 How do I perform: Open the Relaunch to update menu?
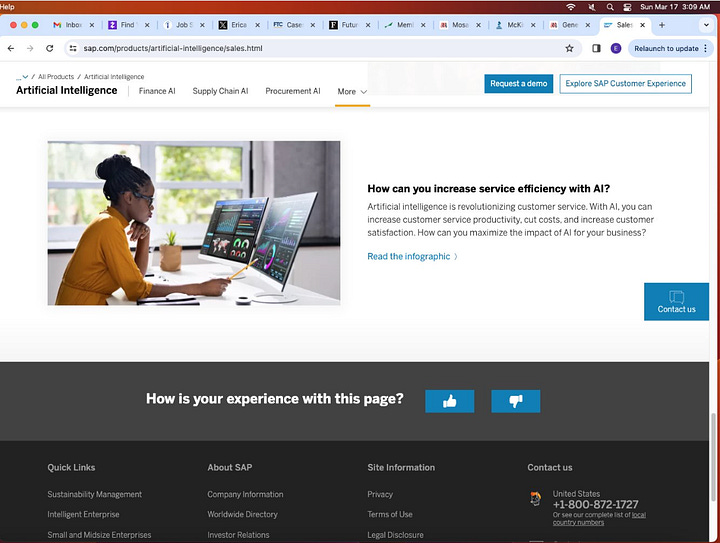pyautogui.click(x=671, y=48)
